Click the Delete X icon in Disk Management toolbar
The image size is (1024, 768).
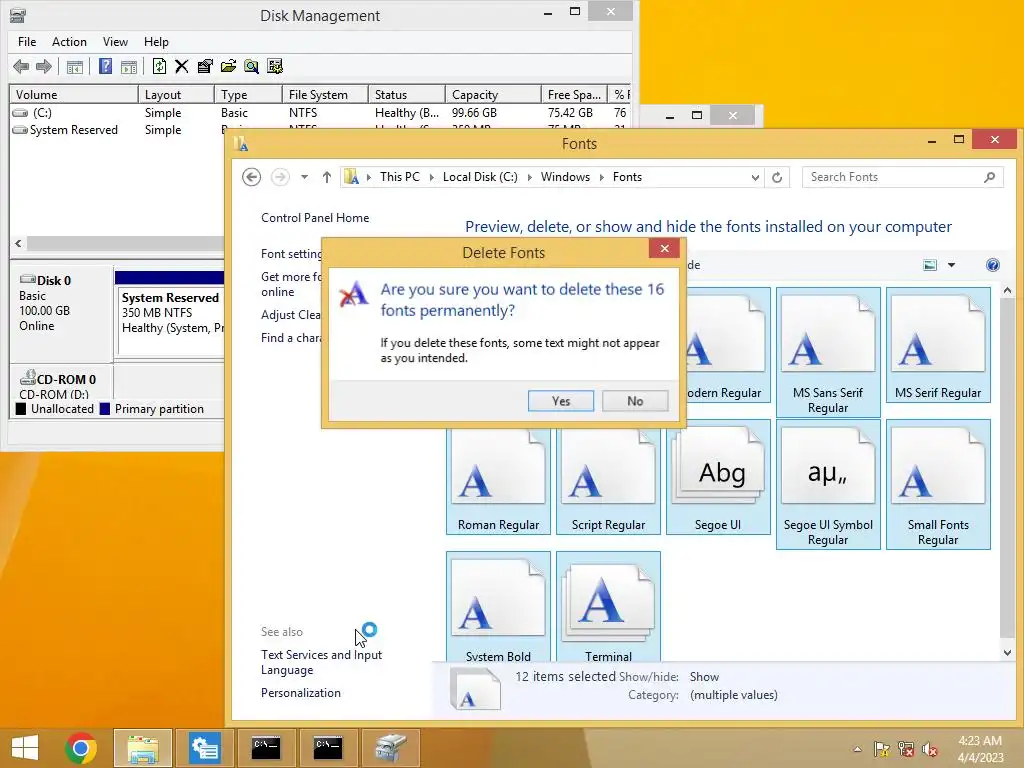182,66
